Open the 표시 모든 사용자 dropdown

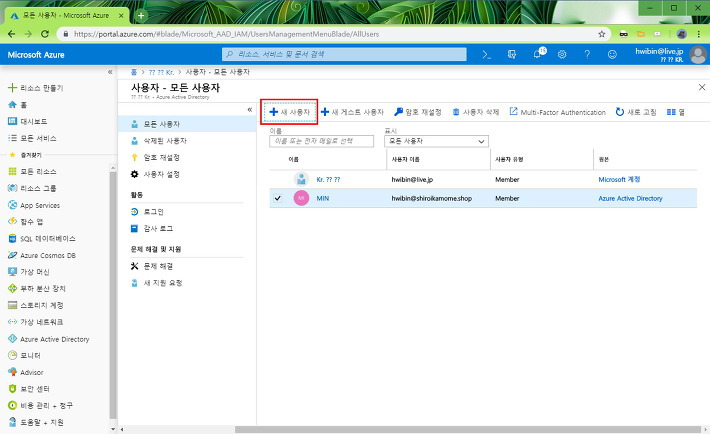436,141
